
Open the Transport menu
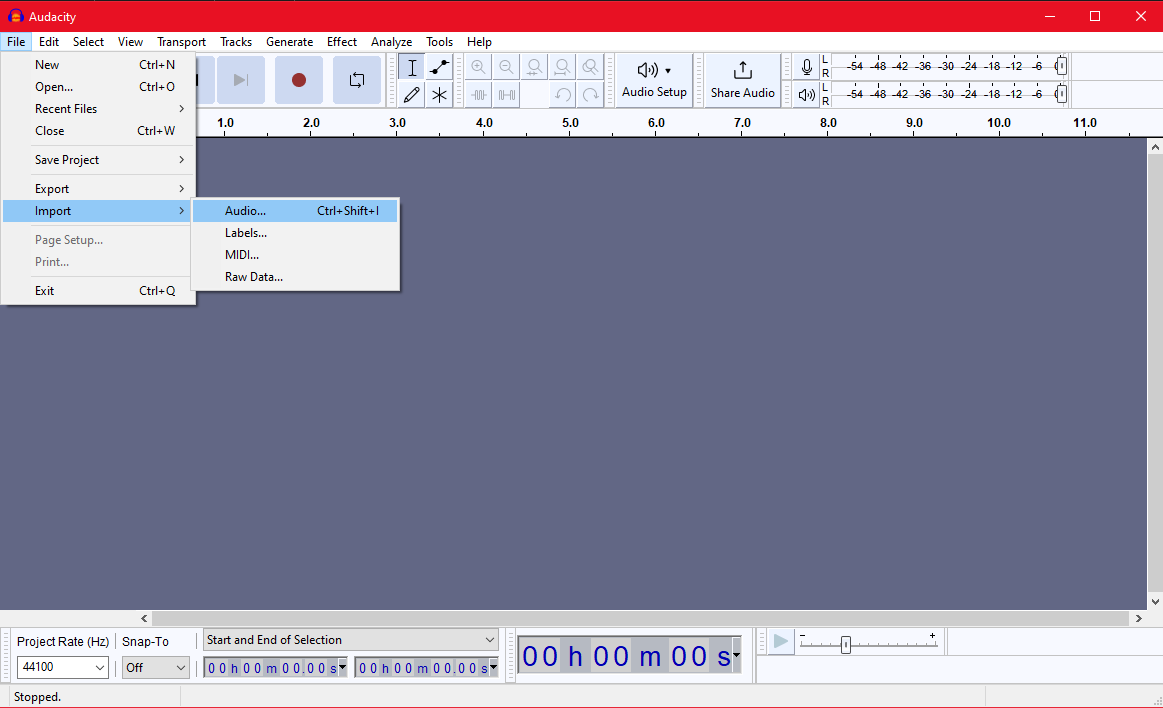[x=182, y=42]
